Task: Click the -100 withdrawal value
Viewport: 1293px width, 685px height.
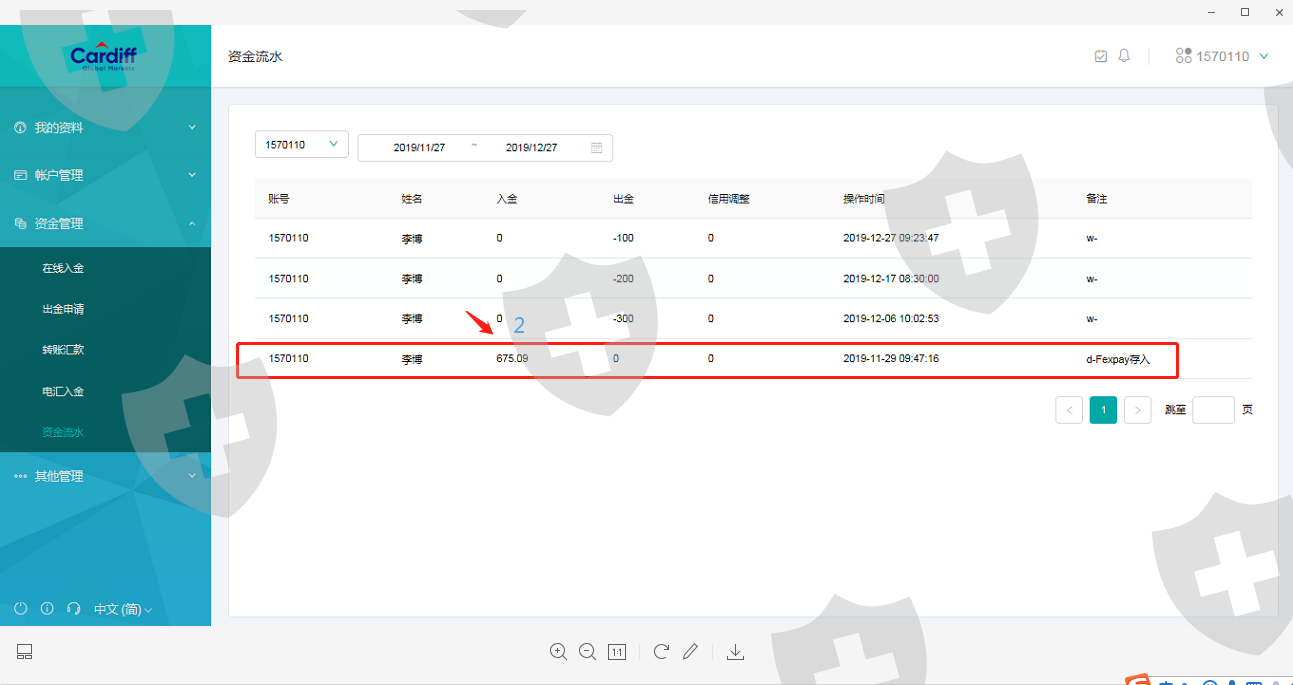Action: [623, 238]
